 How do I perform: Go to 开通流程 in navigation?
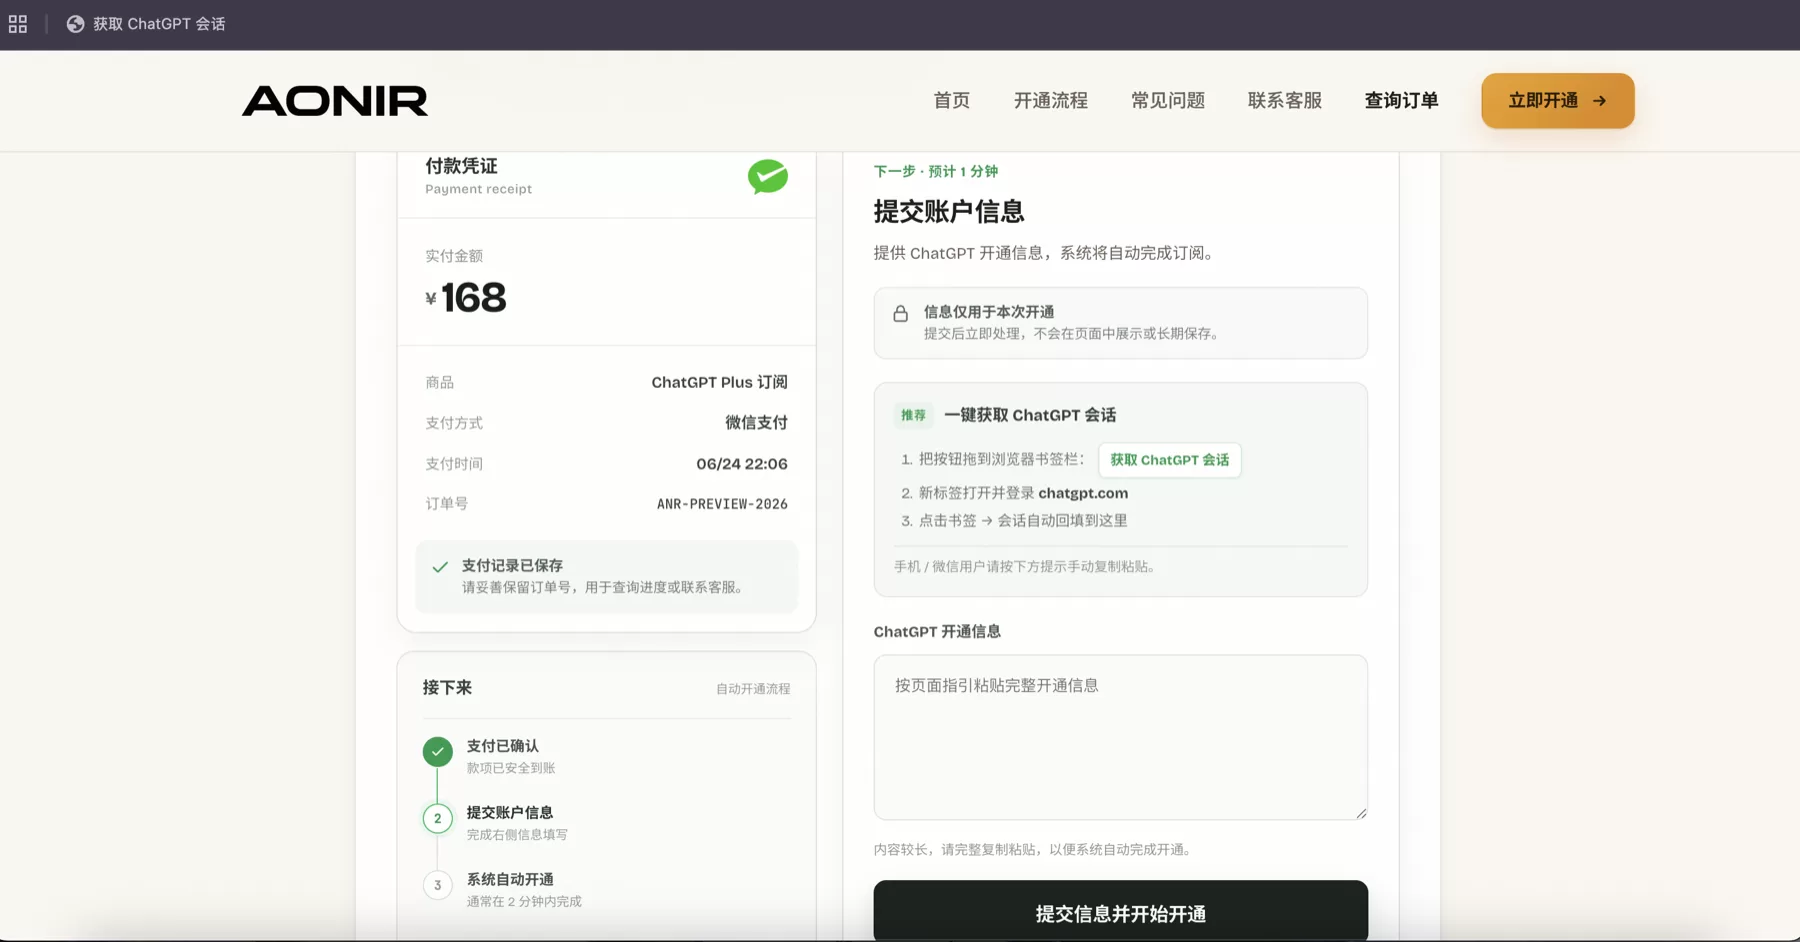click(x=1050, y=101)
